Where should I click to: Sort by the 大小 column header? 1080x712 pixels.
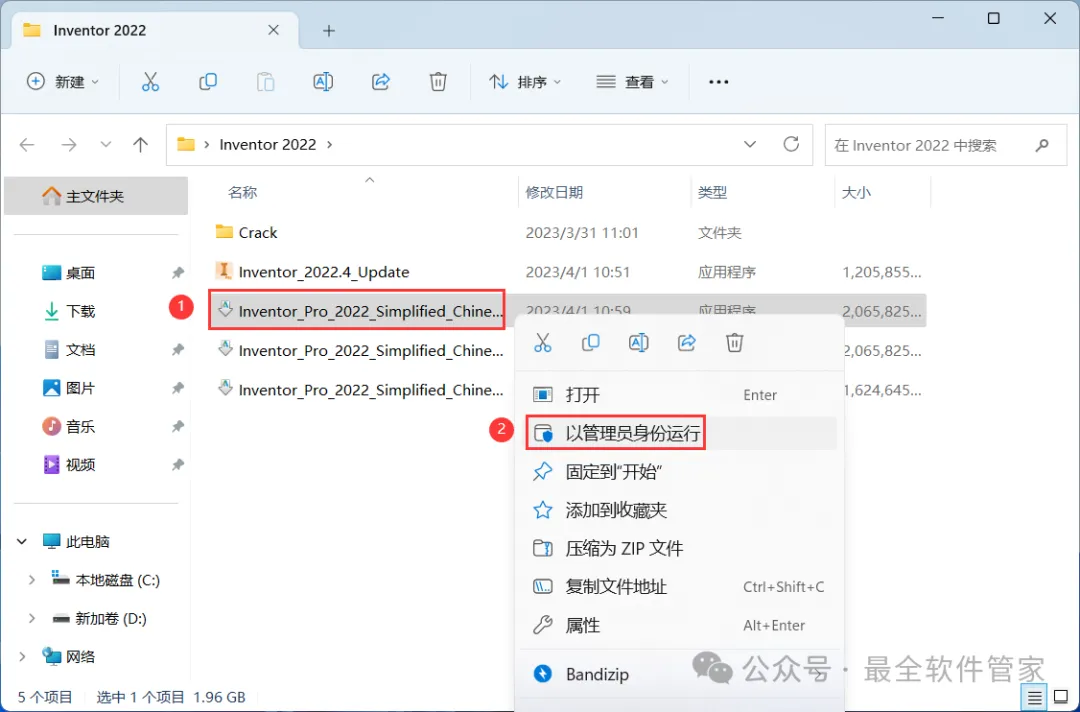pyautogui.click(x=856, y=192)
